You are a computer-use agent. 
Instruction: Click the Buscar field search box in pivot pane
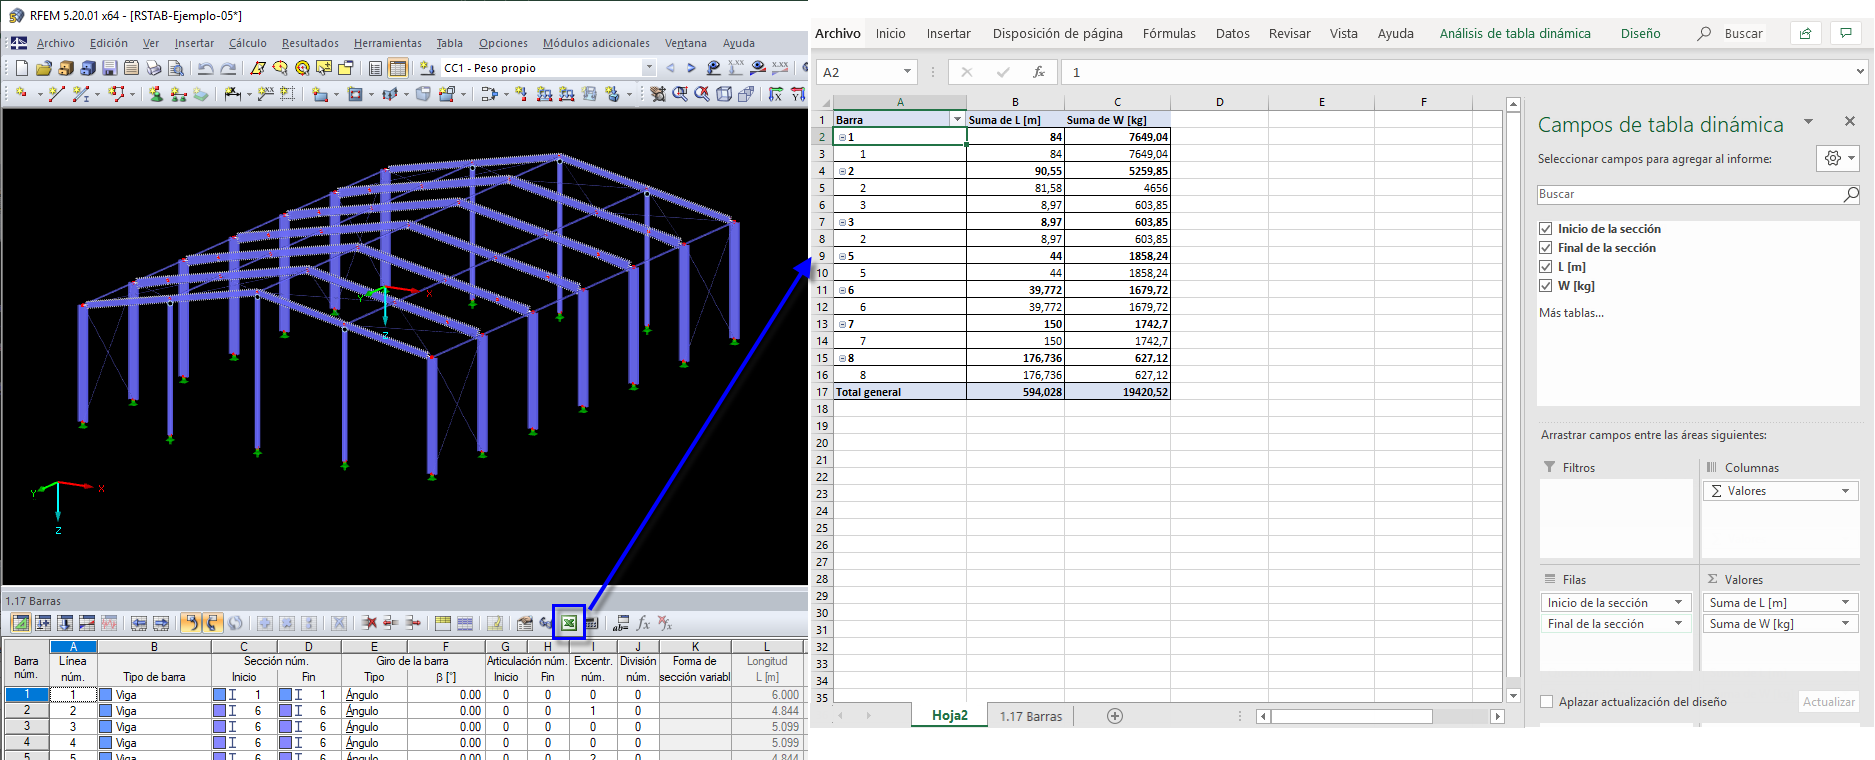pos(1698,194)
